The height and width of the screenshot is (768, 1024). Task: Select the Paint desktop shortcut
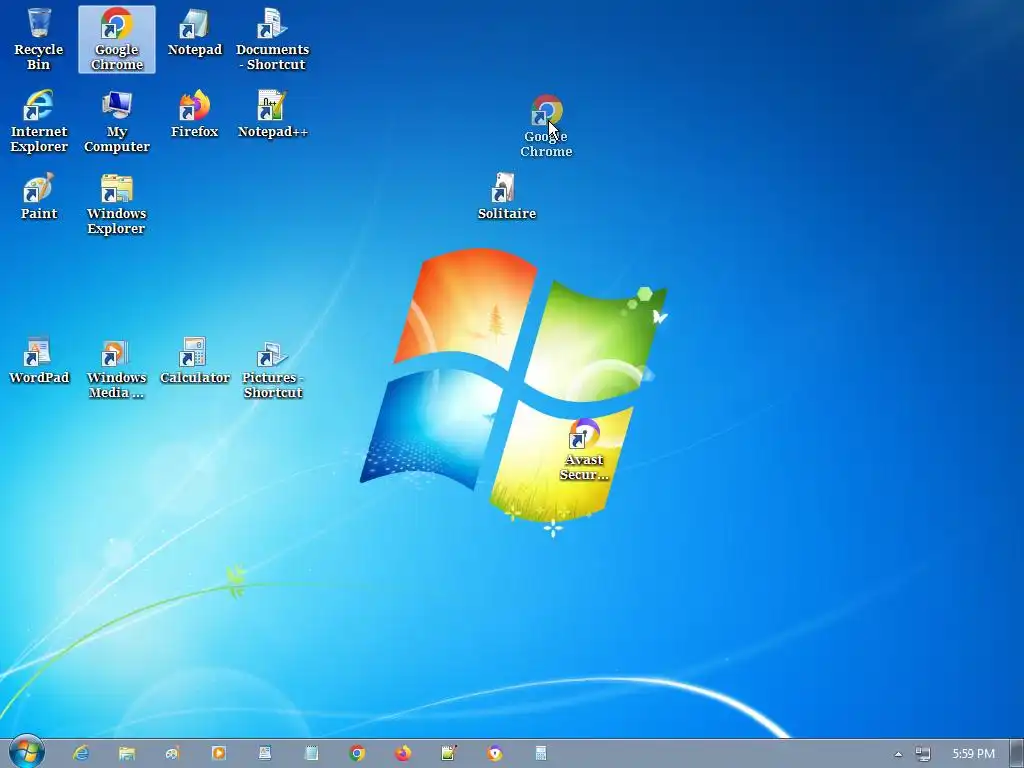[39, 197]
